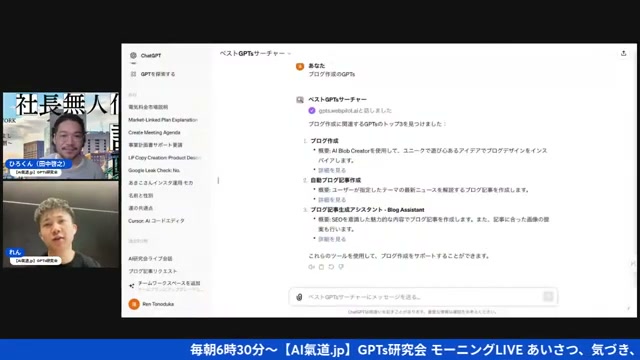Click the ChatGPT logo icon in sidebar
Image resolution: width=640 pixels, height=360 pixels.
pyautogui.click(x=133, y=56)
